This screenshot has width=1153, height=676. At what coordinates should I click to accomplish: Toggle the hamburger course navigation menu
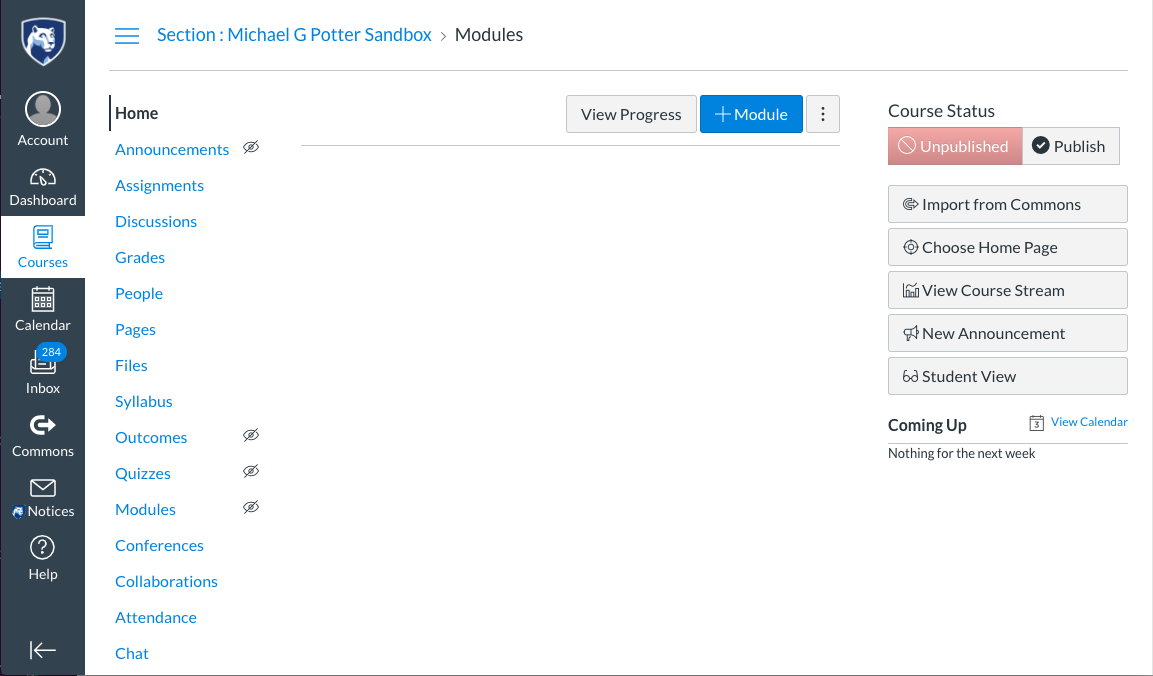126,35
